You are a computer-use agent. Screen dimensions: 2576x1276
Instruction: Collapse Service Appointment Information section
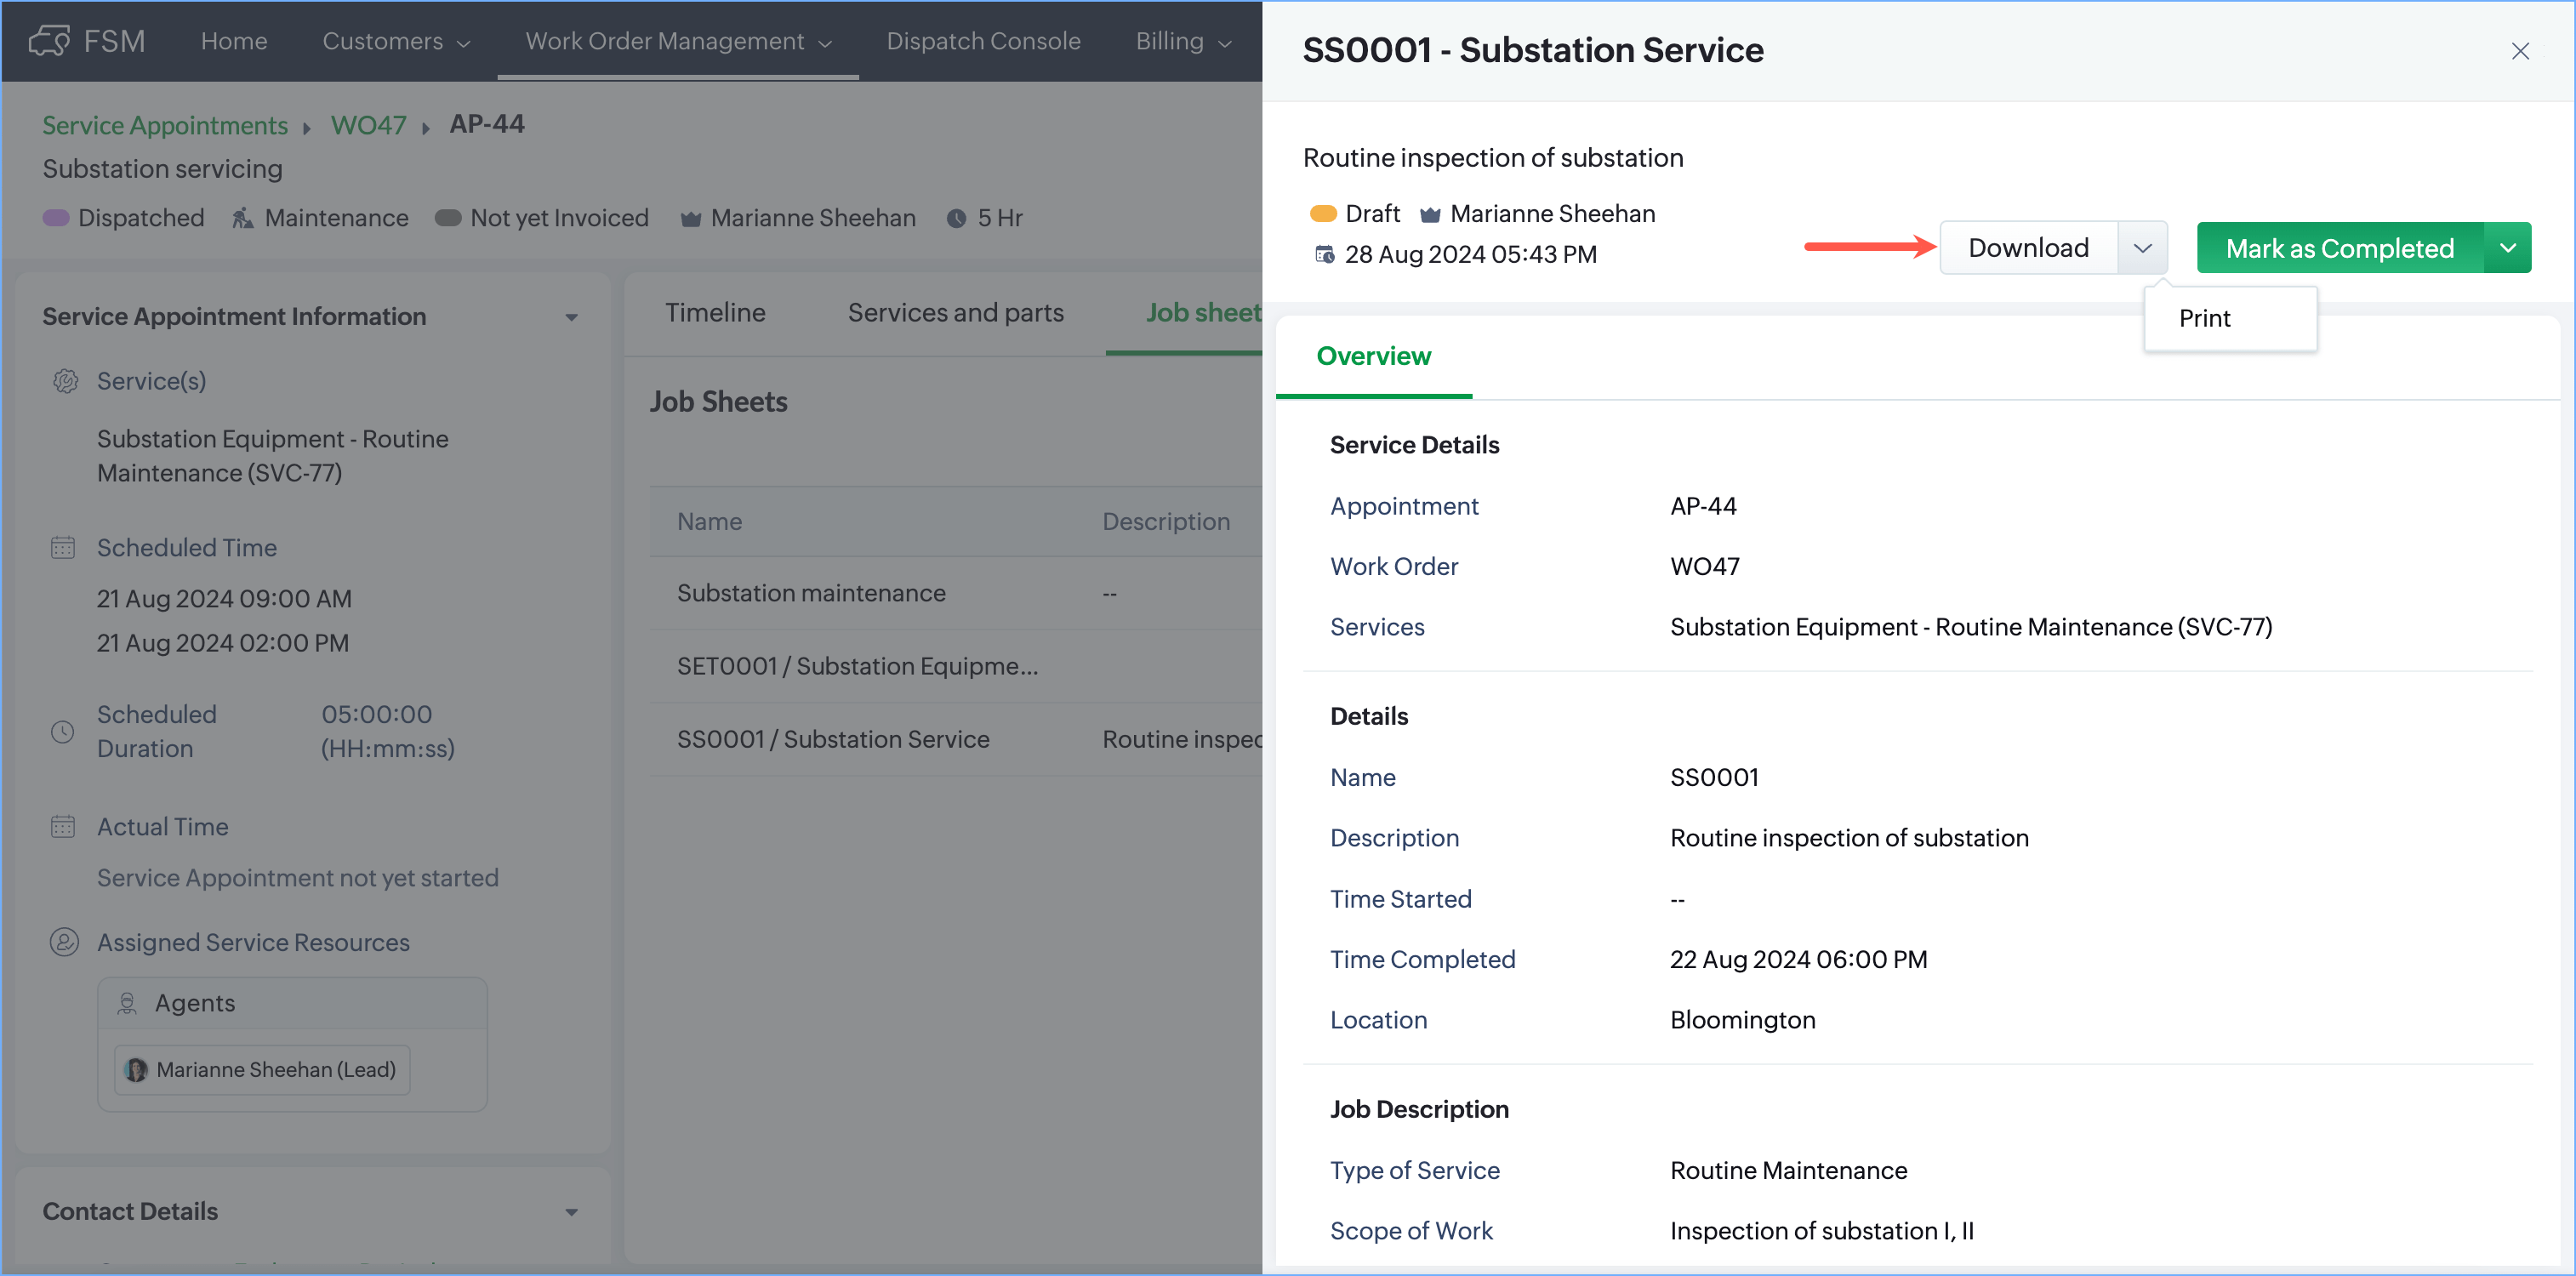[x=571, y=317]
